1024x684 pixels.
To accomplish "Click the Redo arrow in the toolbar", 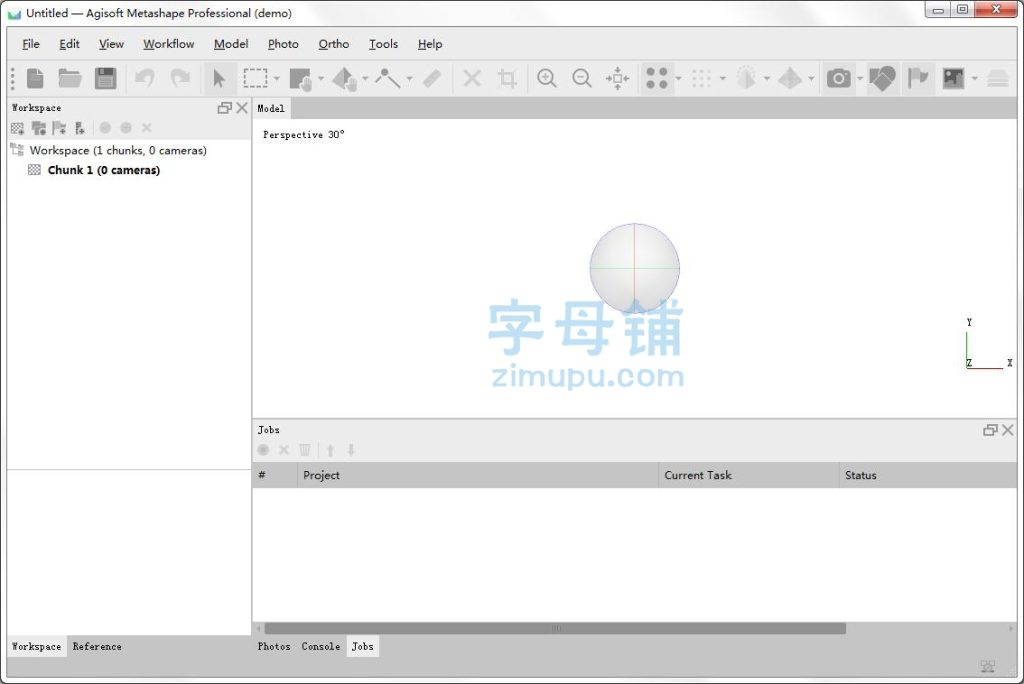I will 180,78.
